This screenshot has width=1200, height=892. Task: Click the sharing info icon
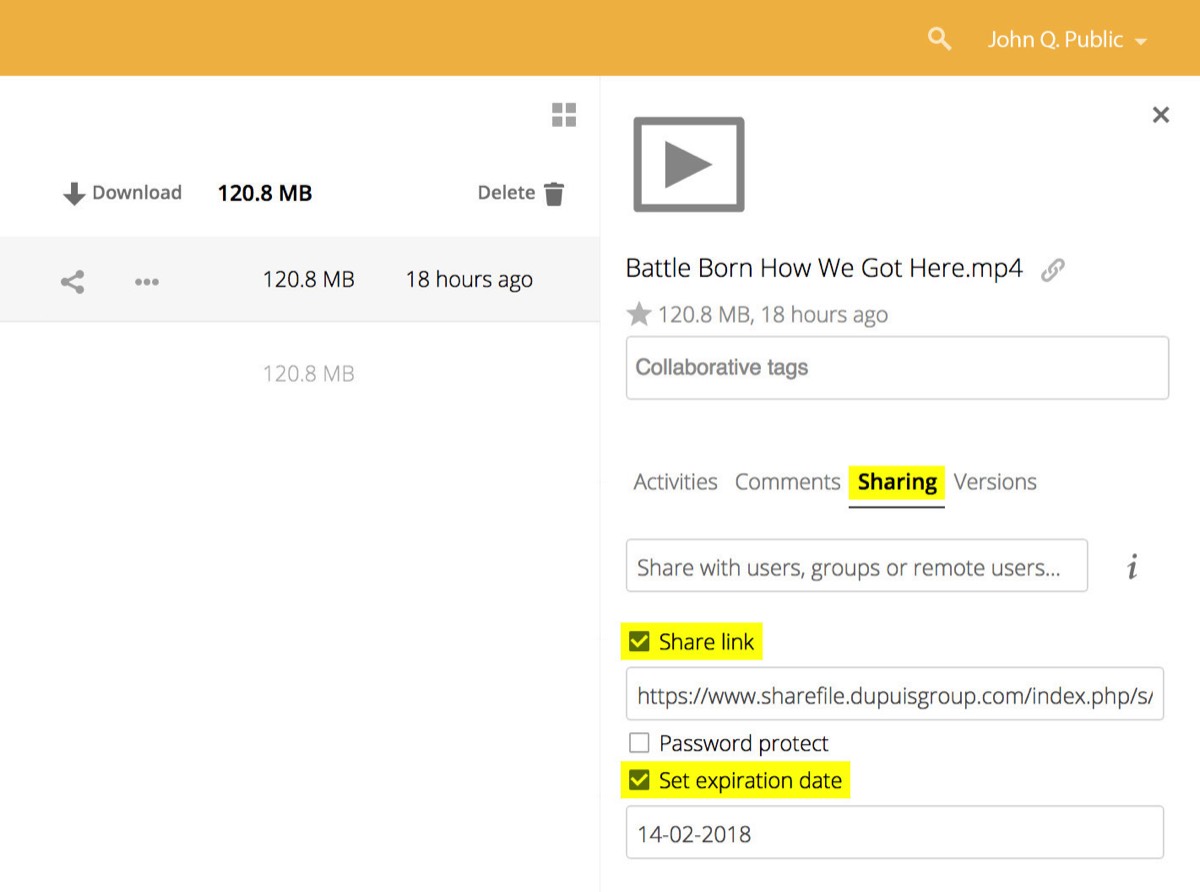[1132, 567]
